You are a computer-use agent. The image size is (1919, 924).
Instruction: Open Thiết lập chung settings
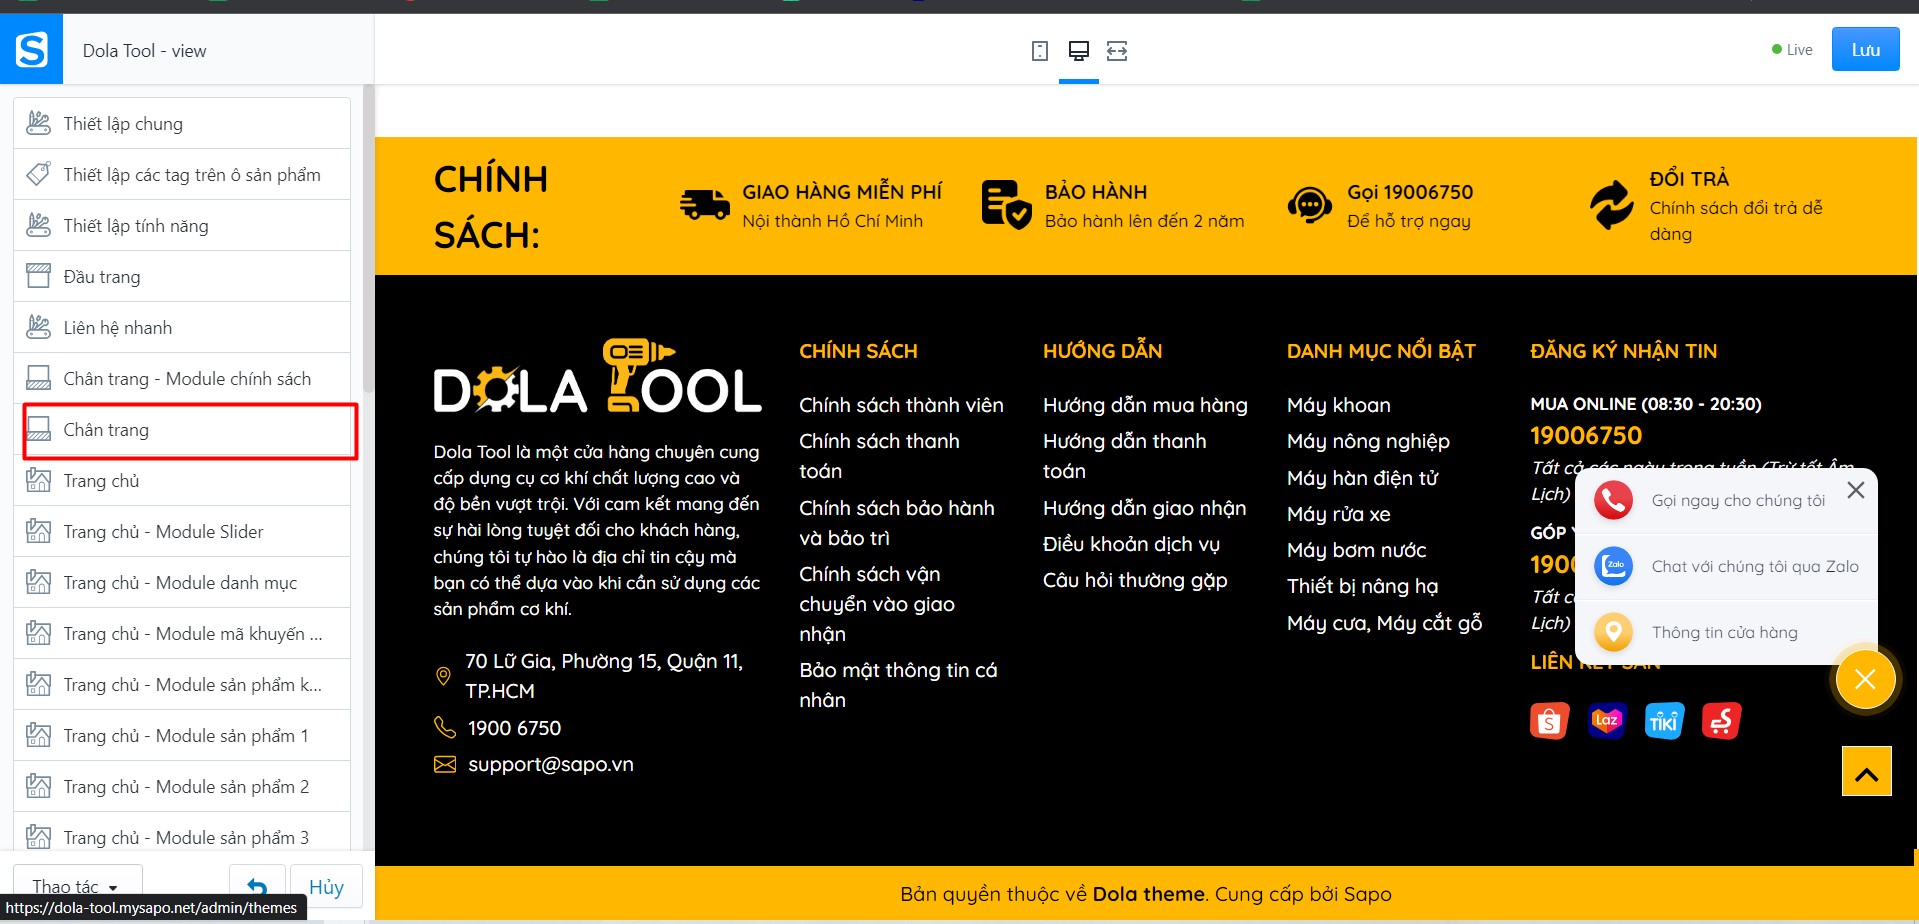pos(182,123)
